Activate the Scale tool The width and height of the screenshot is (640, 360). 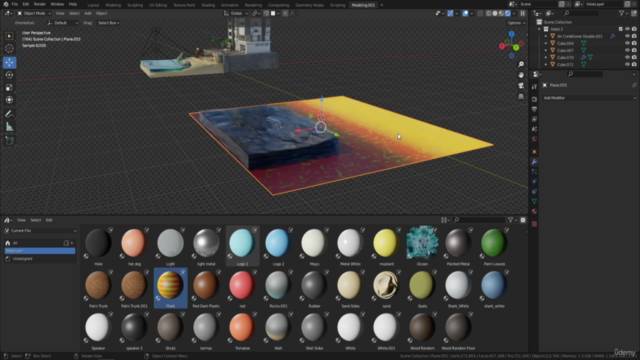[x=9, y=87]
